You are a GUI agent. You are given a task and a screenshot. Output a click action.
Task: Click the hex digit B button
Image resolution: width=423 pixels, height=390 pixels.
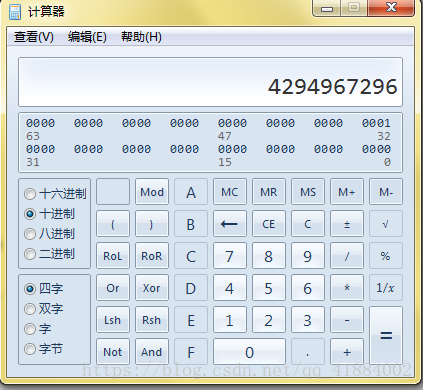tap(191, 224)
